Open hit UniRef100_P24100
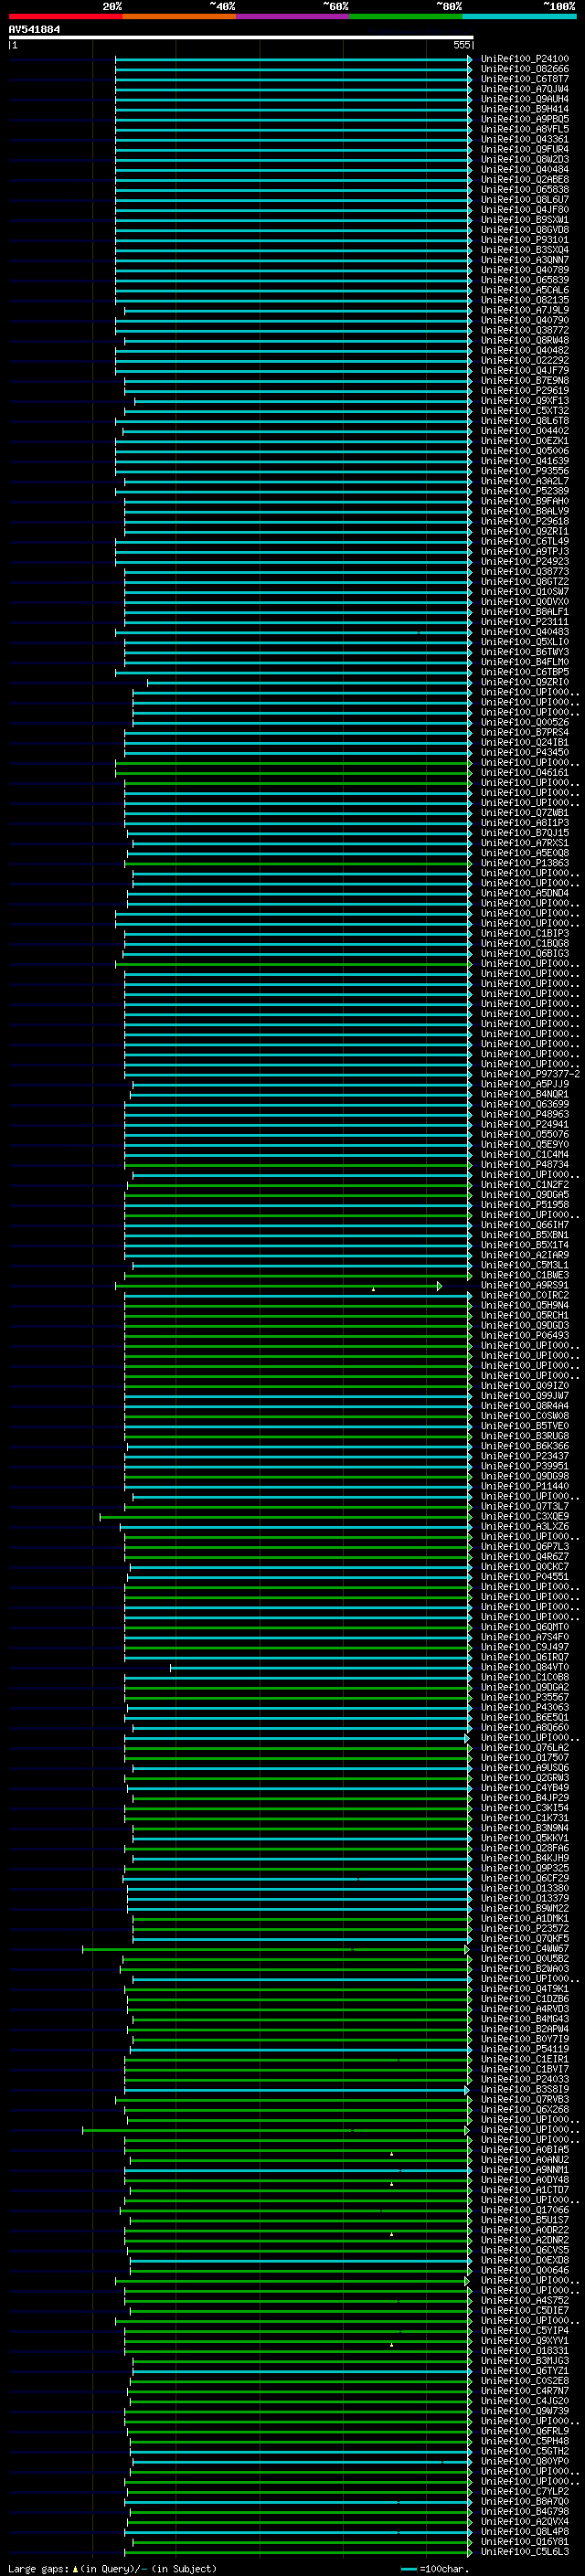The height and width of the screenshot is (2576, 585). pyautogui.click(x=525, y=59)
